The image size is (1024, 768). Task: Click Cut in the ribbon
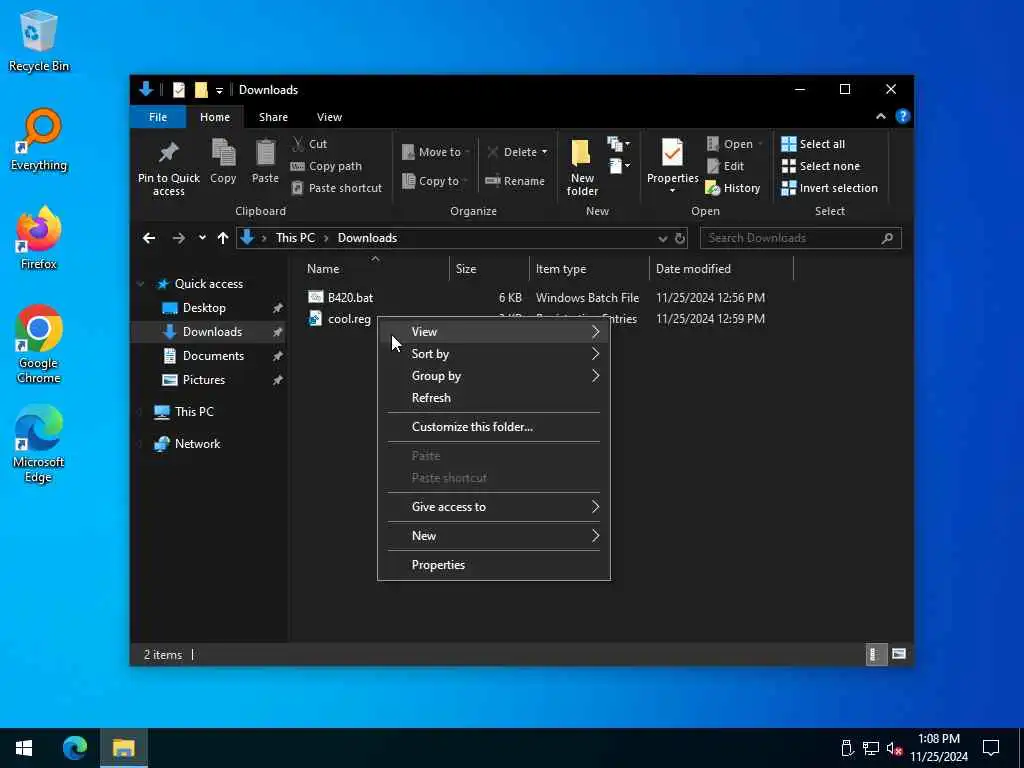coord(310,144)
